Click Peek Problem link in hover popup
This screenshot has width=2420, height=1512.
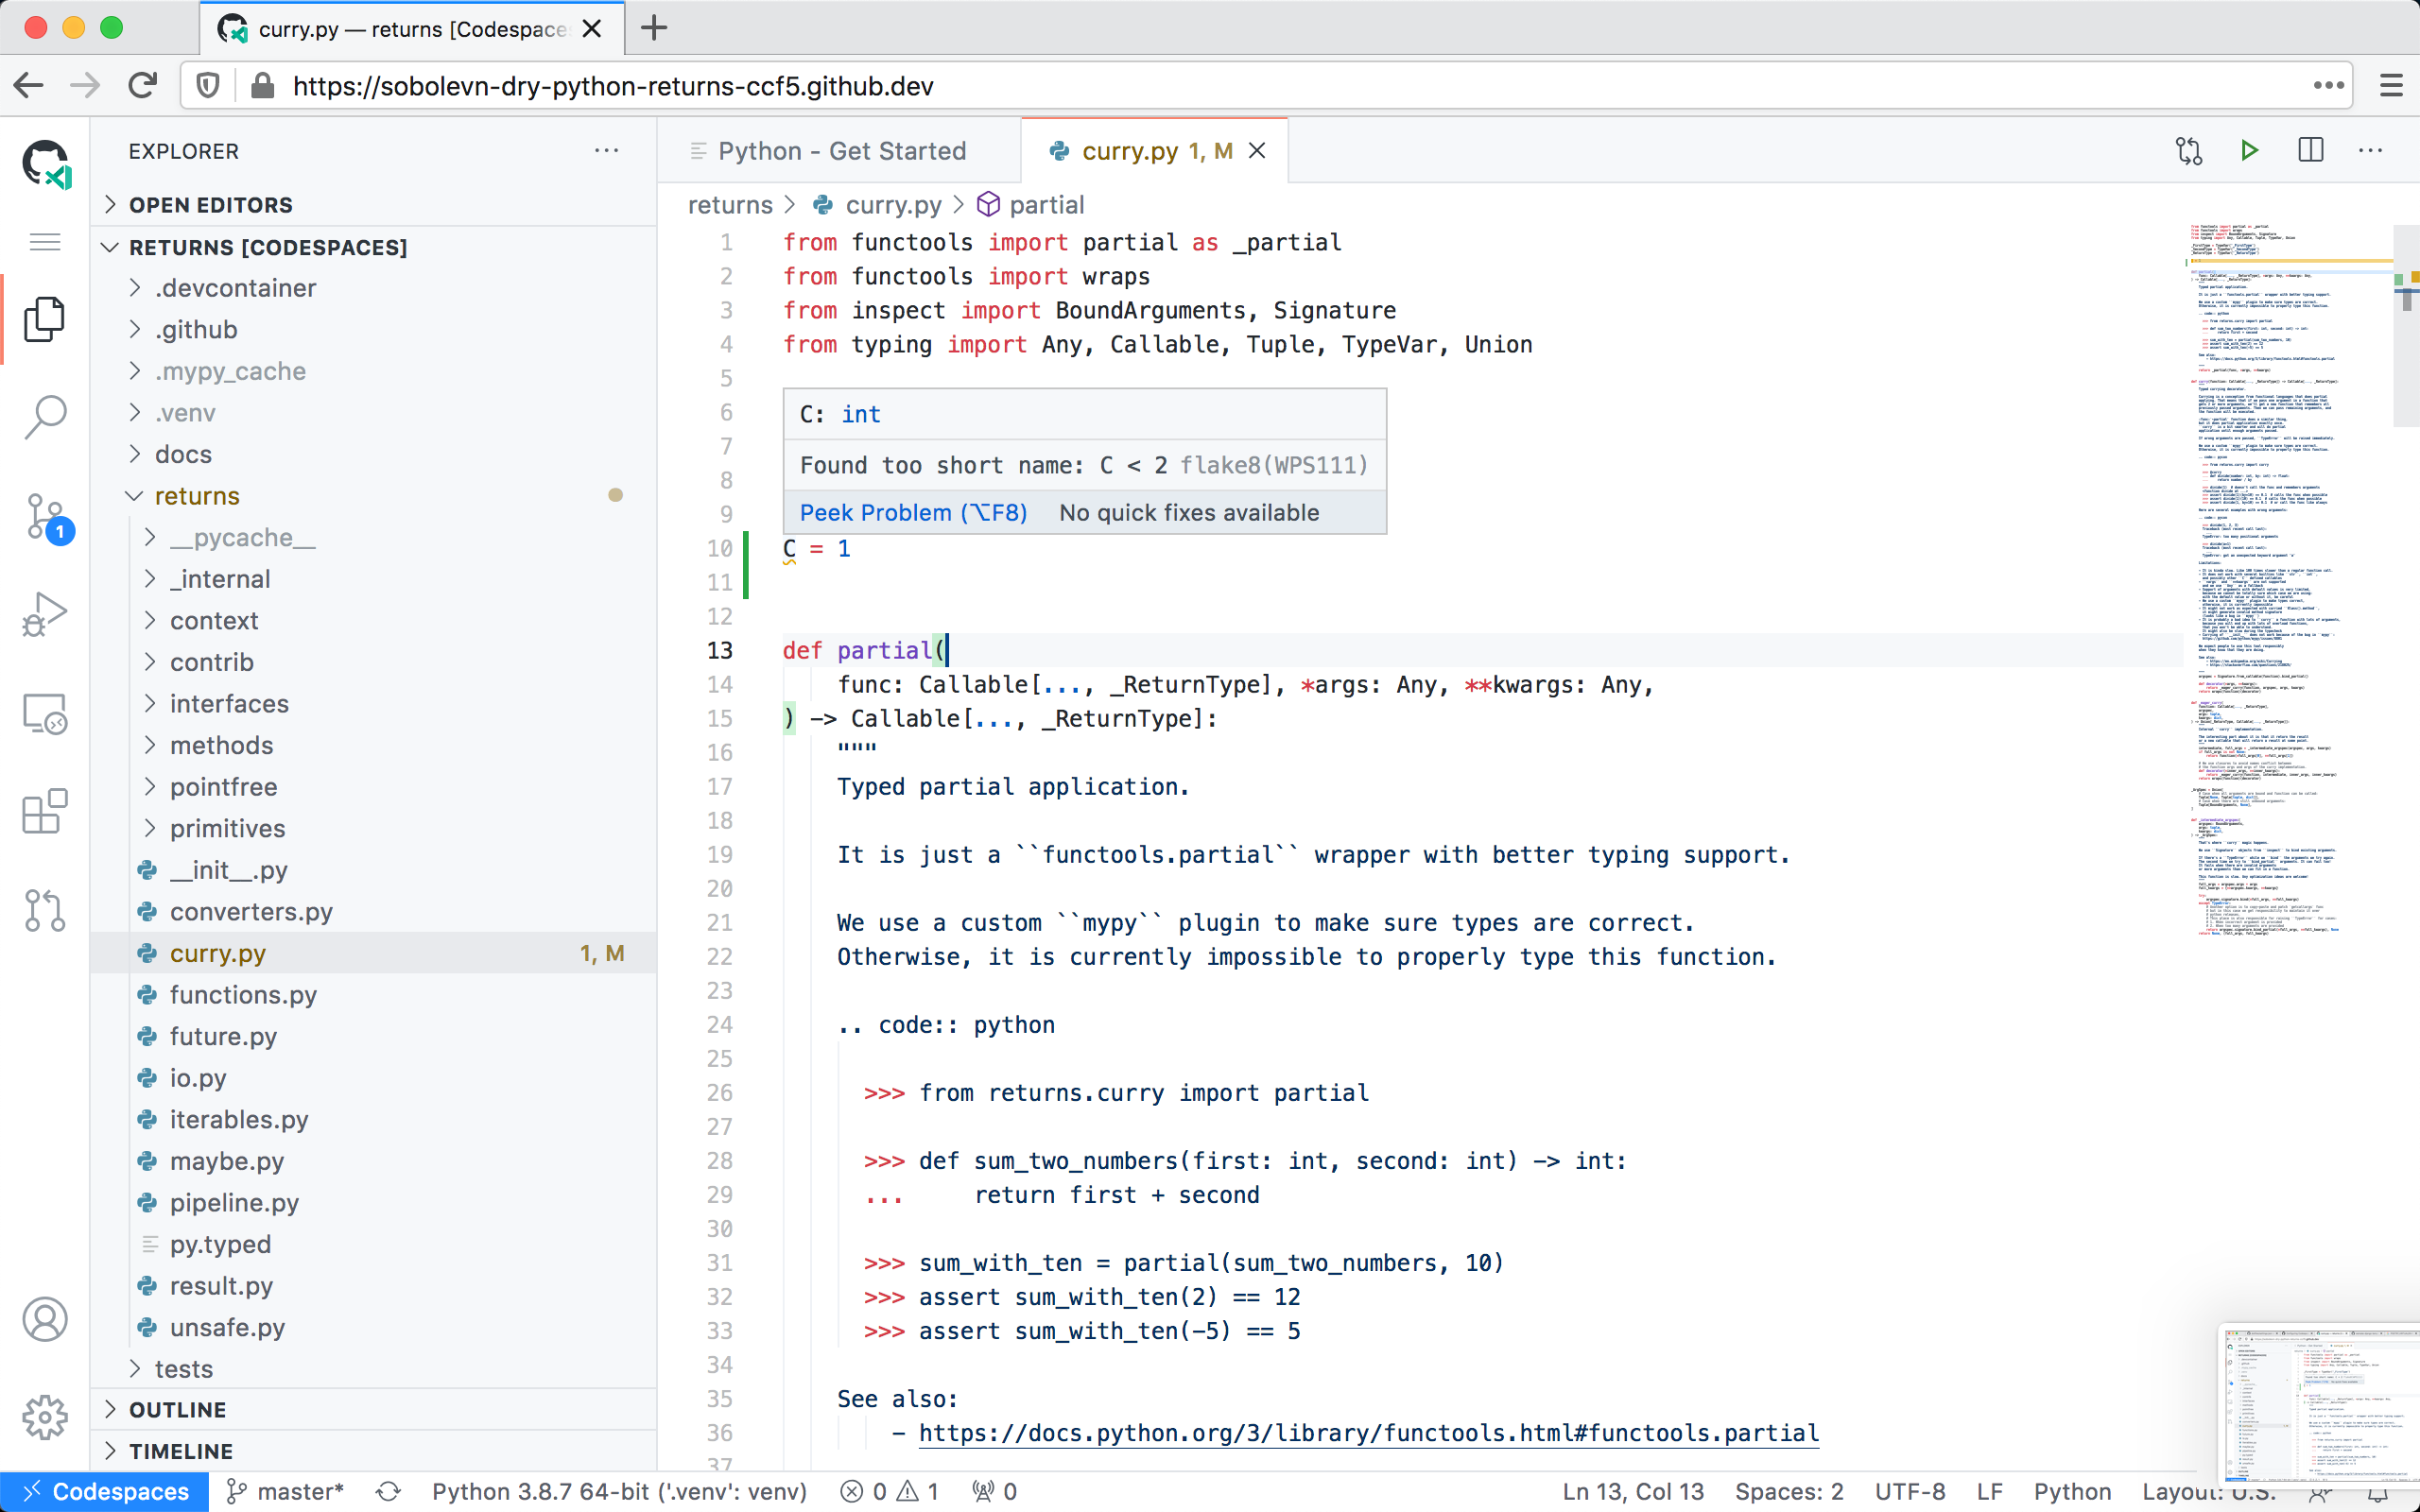pos(913,512)
